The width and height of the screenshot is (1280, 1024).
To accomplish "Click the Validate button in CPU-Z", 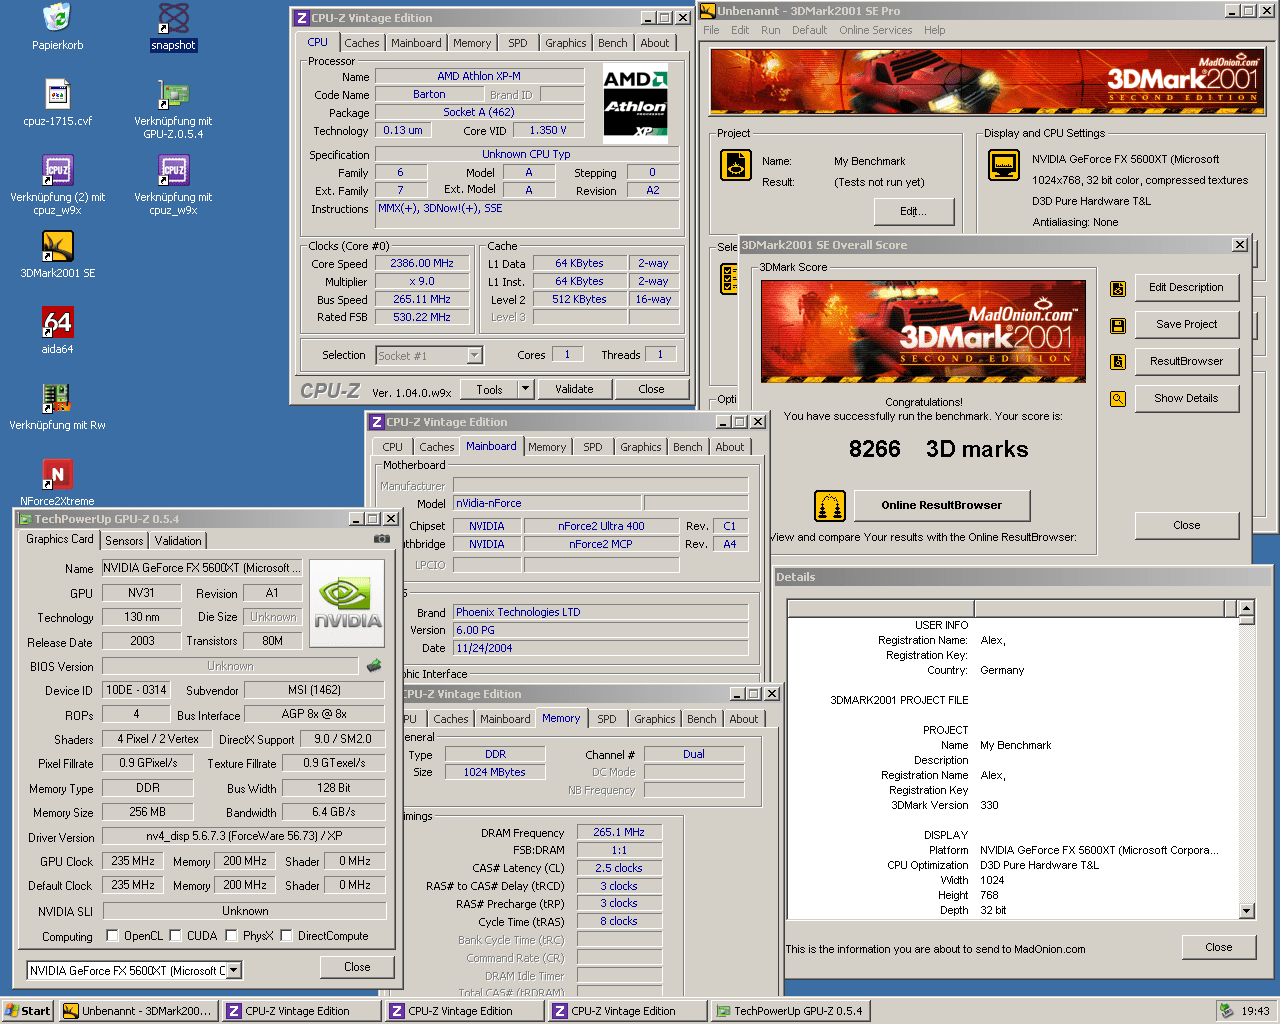I will 574,389.
